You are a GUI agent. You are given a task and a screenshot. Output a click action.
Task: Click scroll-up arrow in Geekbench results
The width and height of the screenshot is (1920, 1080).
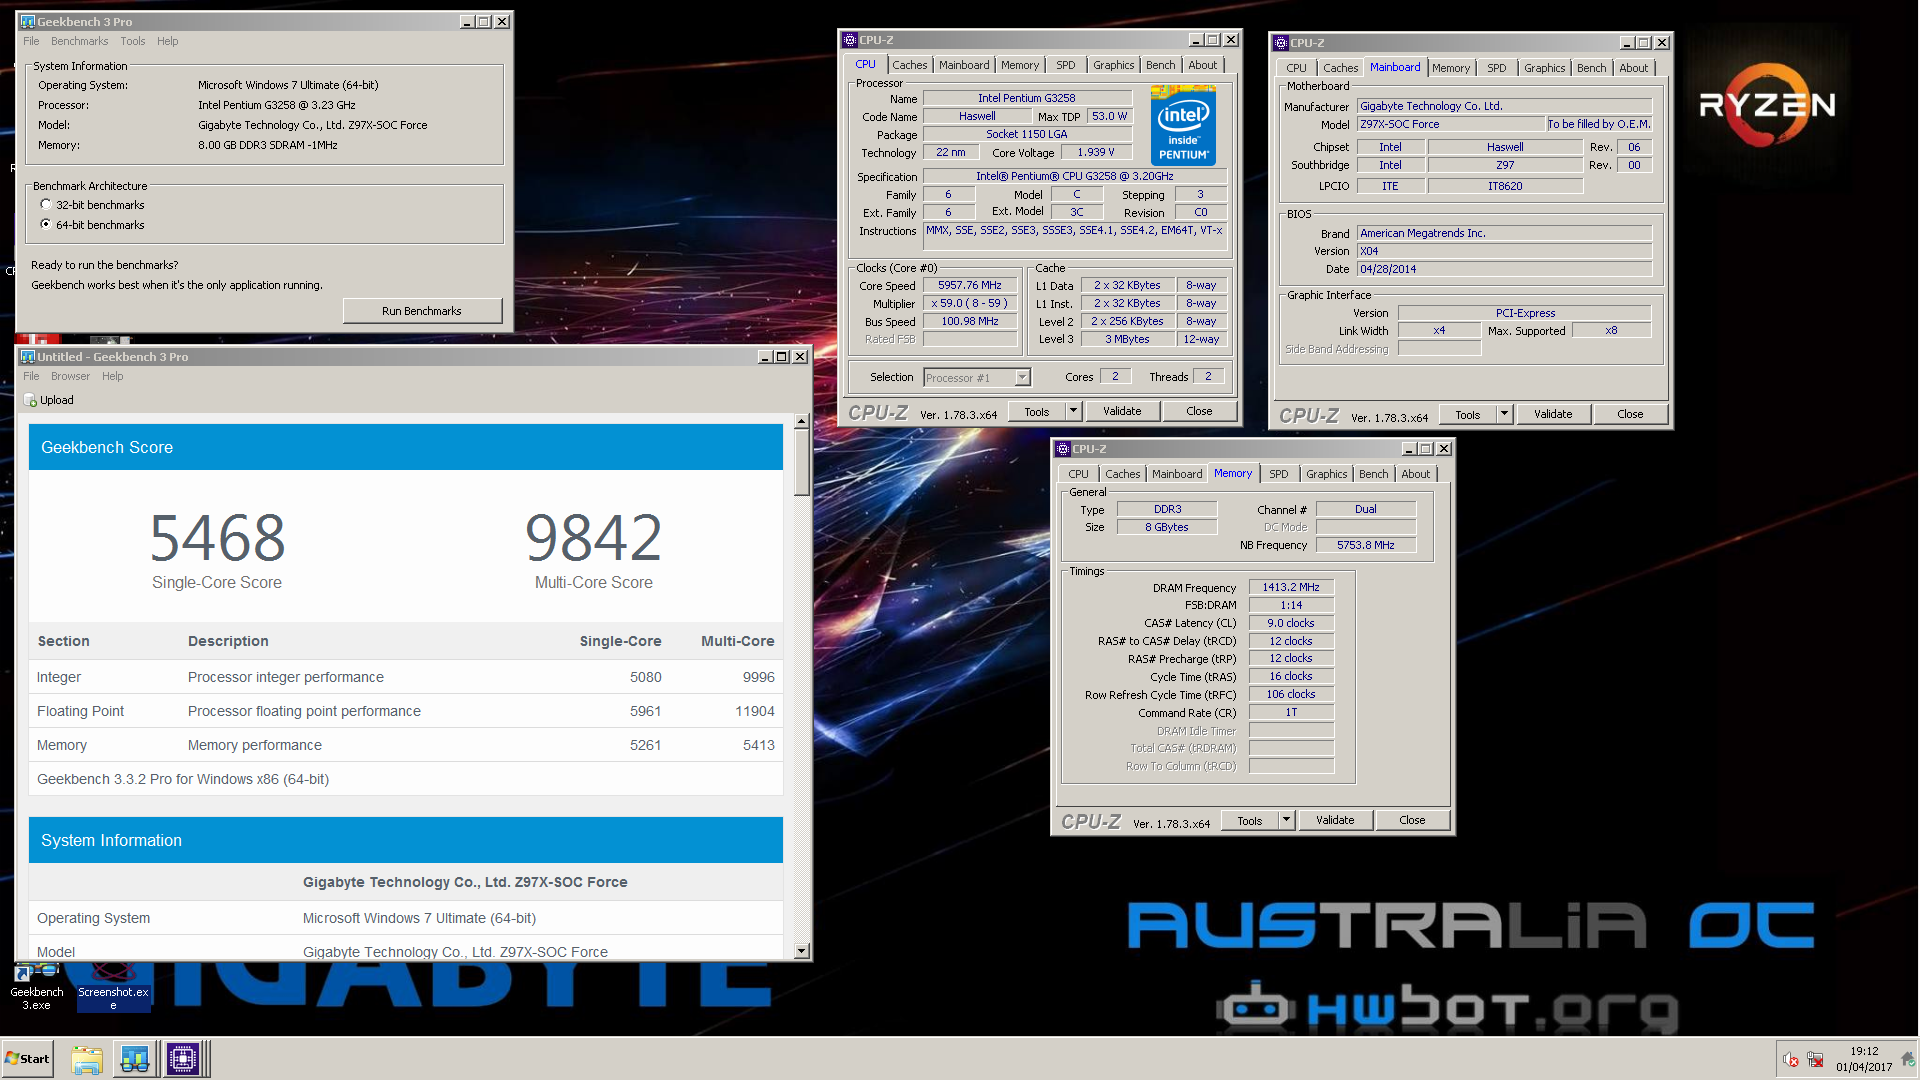(801, 422)
